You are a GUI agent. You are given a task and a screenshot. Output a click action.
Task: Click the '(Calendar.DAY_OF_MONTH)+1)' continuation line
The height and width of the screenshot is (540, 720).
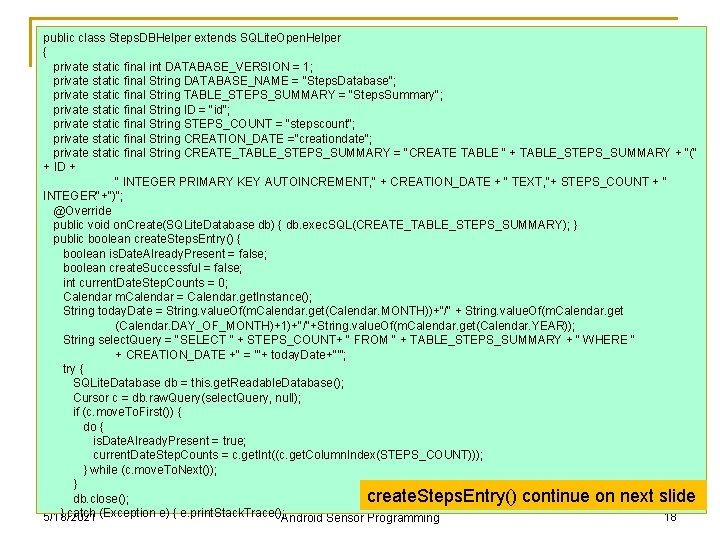[x=345, y=326]
